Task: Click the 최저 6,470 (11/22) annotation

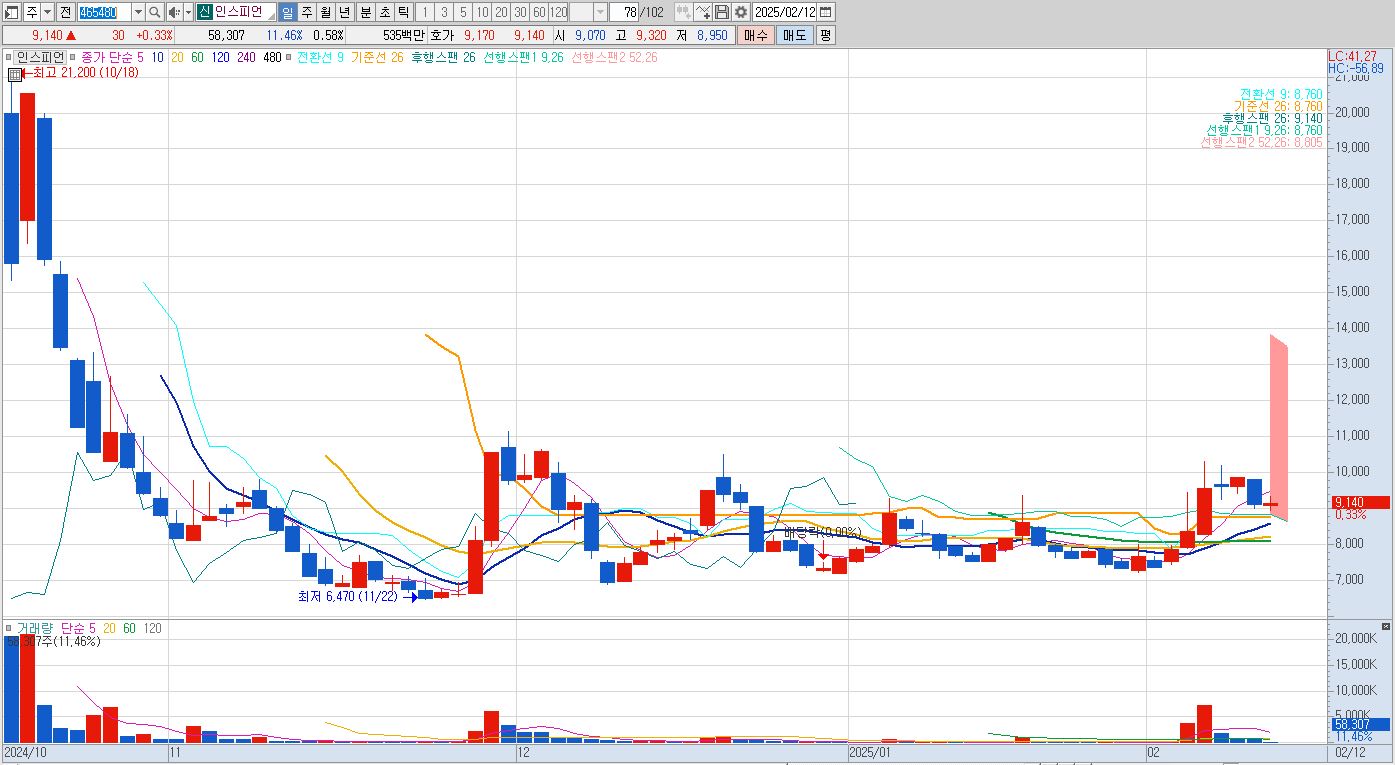Action: 347,596
